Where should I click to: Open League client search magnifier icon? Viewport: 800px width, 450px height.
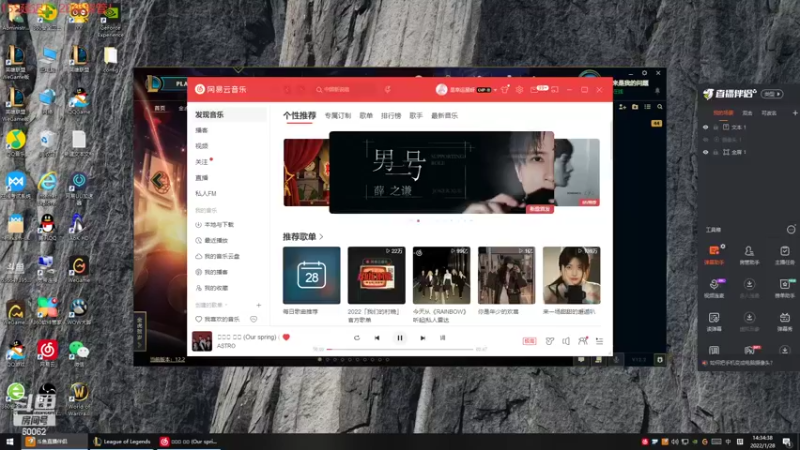click(660, 107)
